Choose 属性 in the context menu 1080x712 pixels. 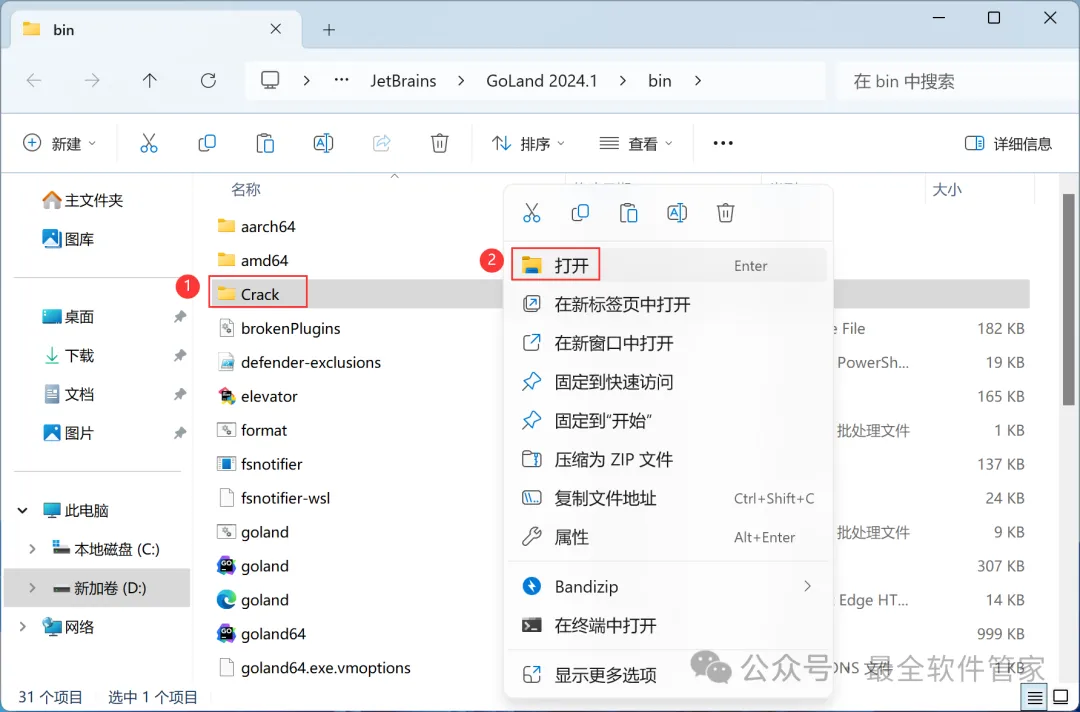(668, 536)
